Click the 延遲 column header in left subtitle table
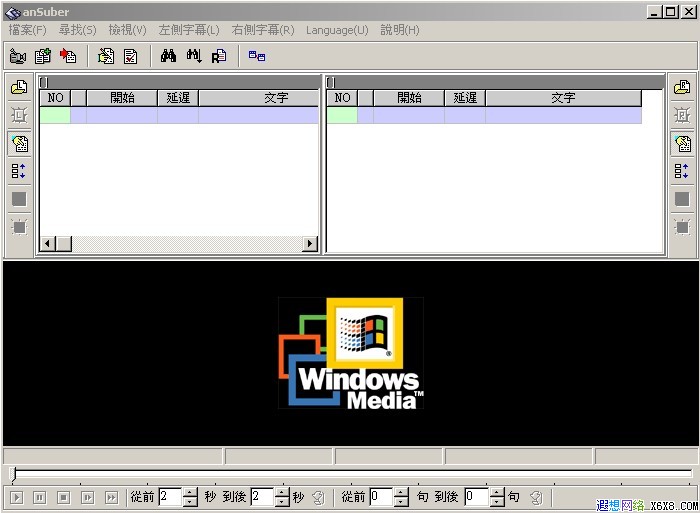 coord(178,98)
